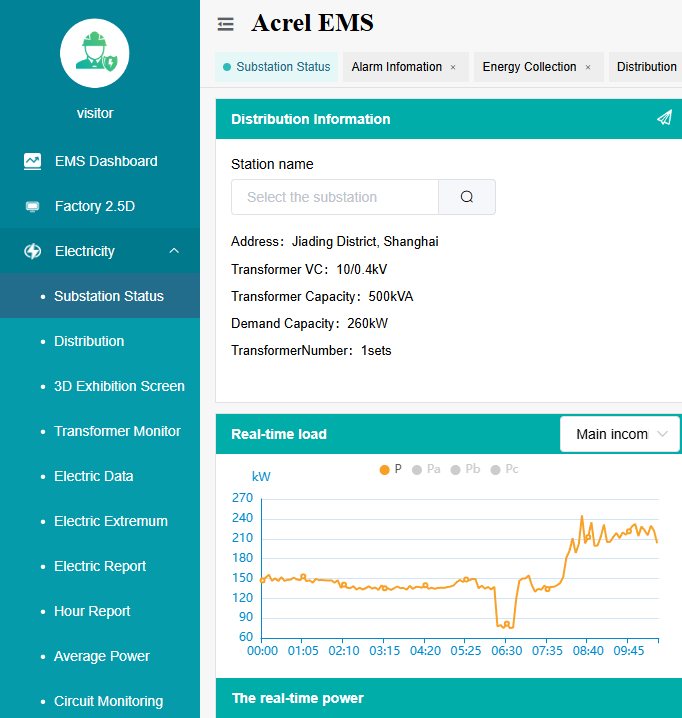The width and height of the screenshot is (682, 718).
Task: Open 3D Exhibition Screen page
Action: point(100,386)
